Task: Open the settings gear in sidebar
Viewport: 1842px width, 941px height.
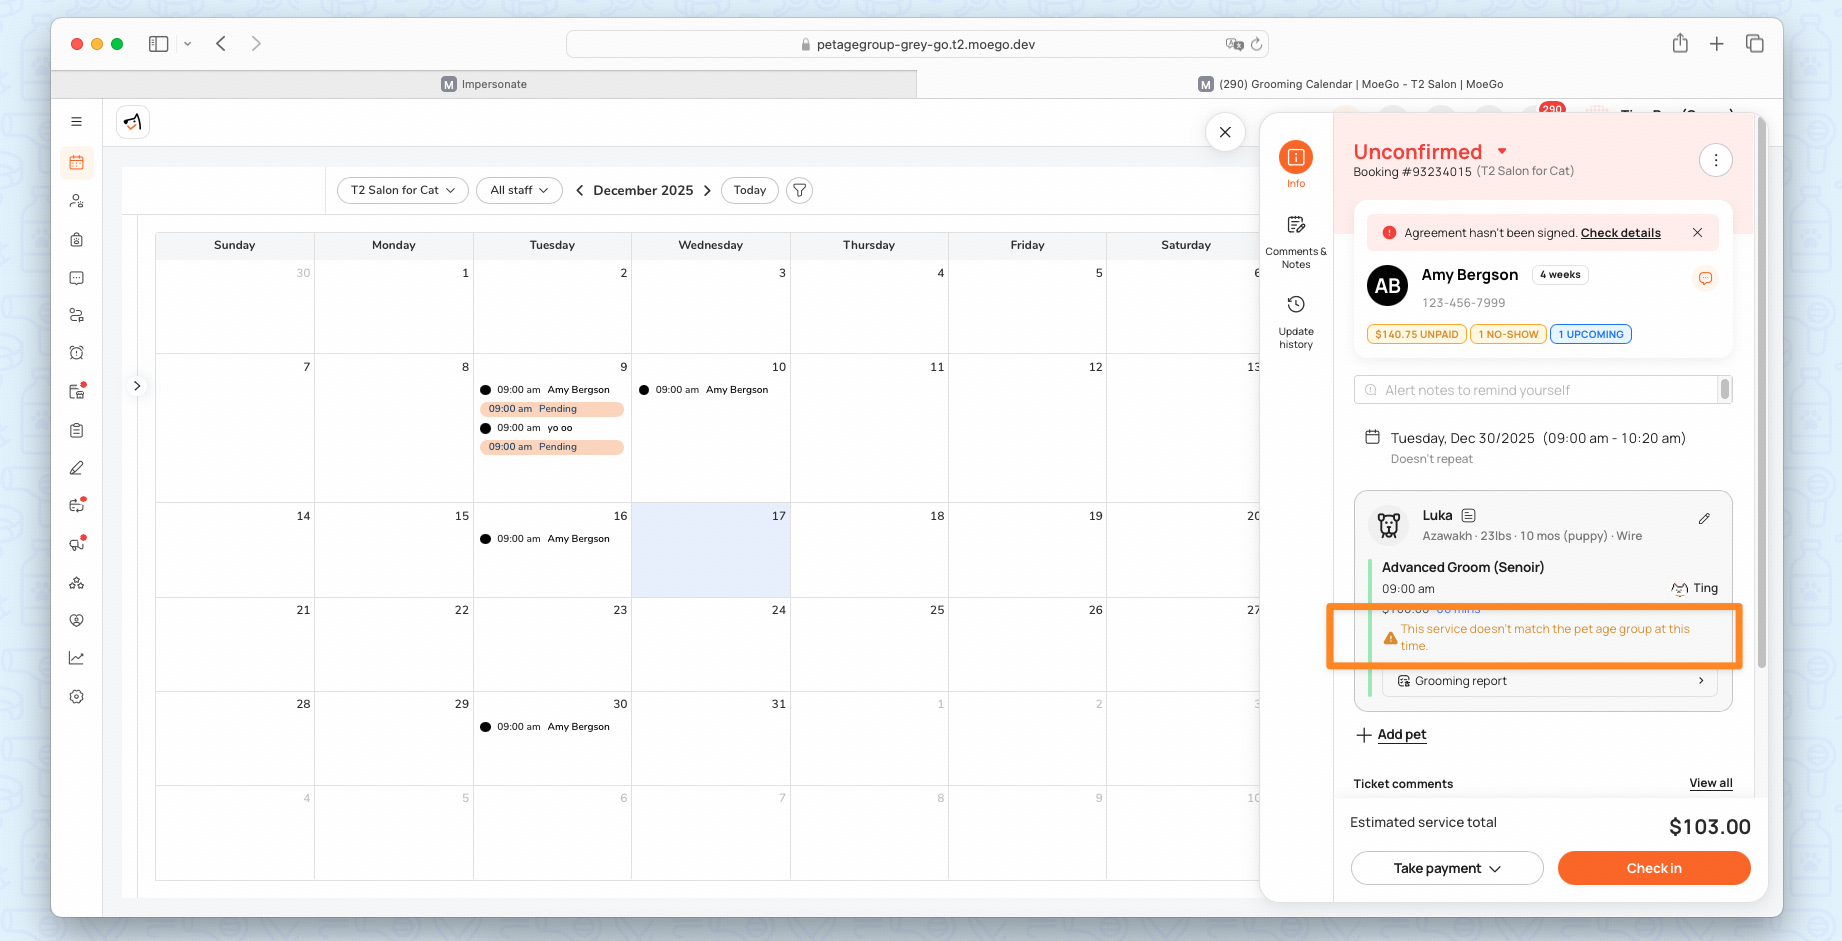Action: coord(77,697)
